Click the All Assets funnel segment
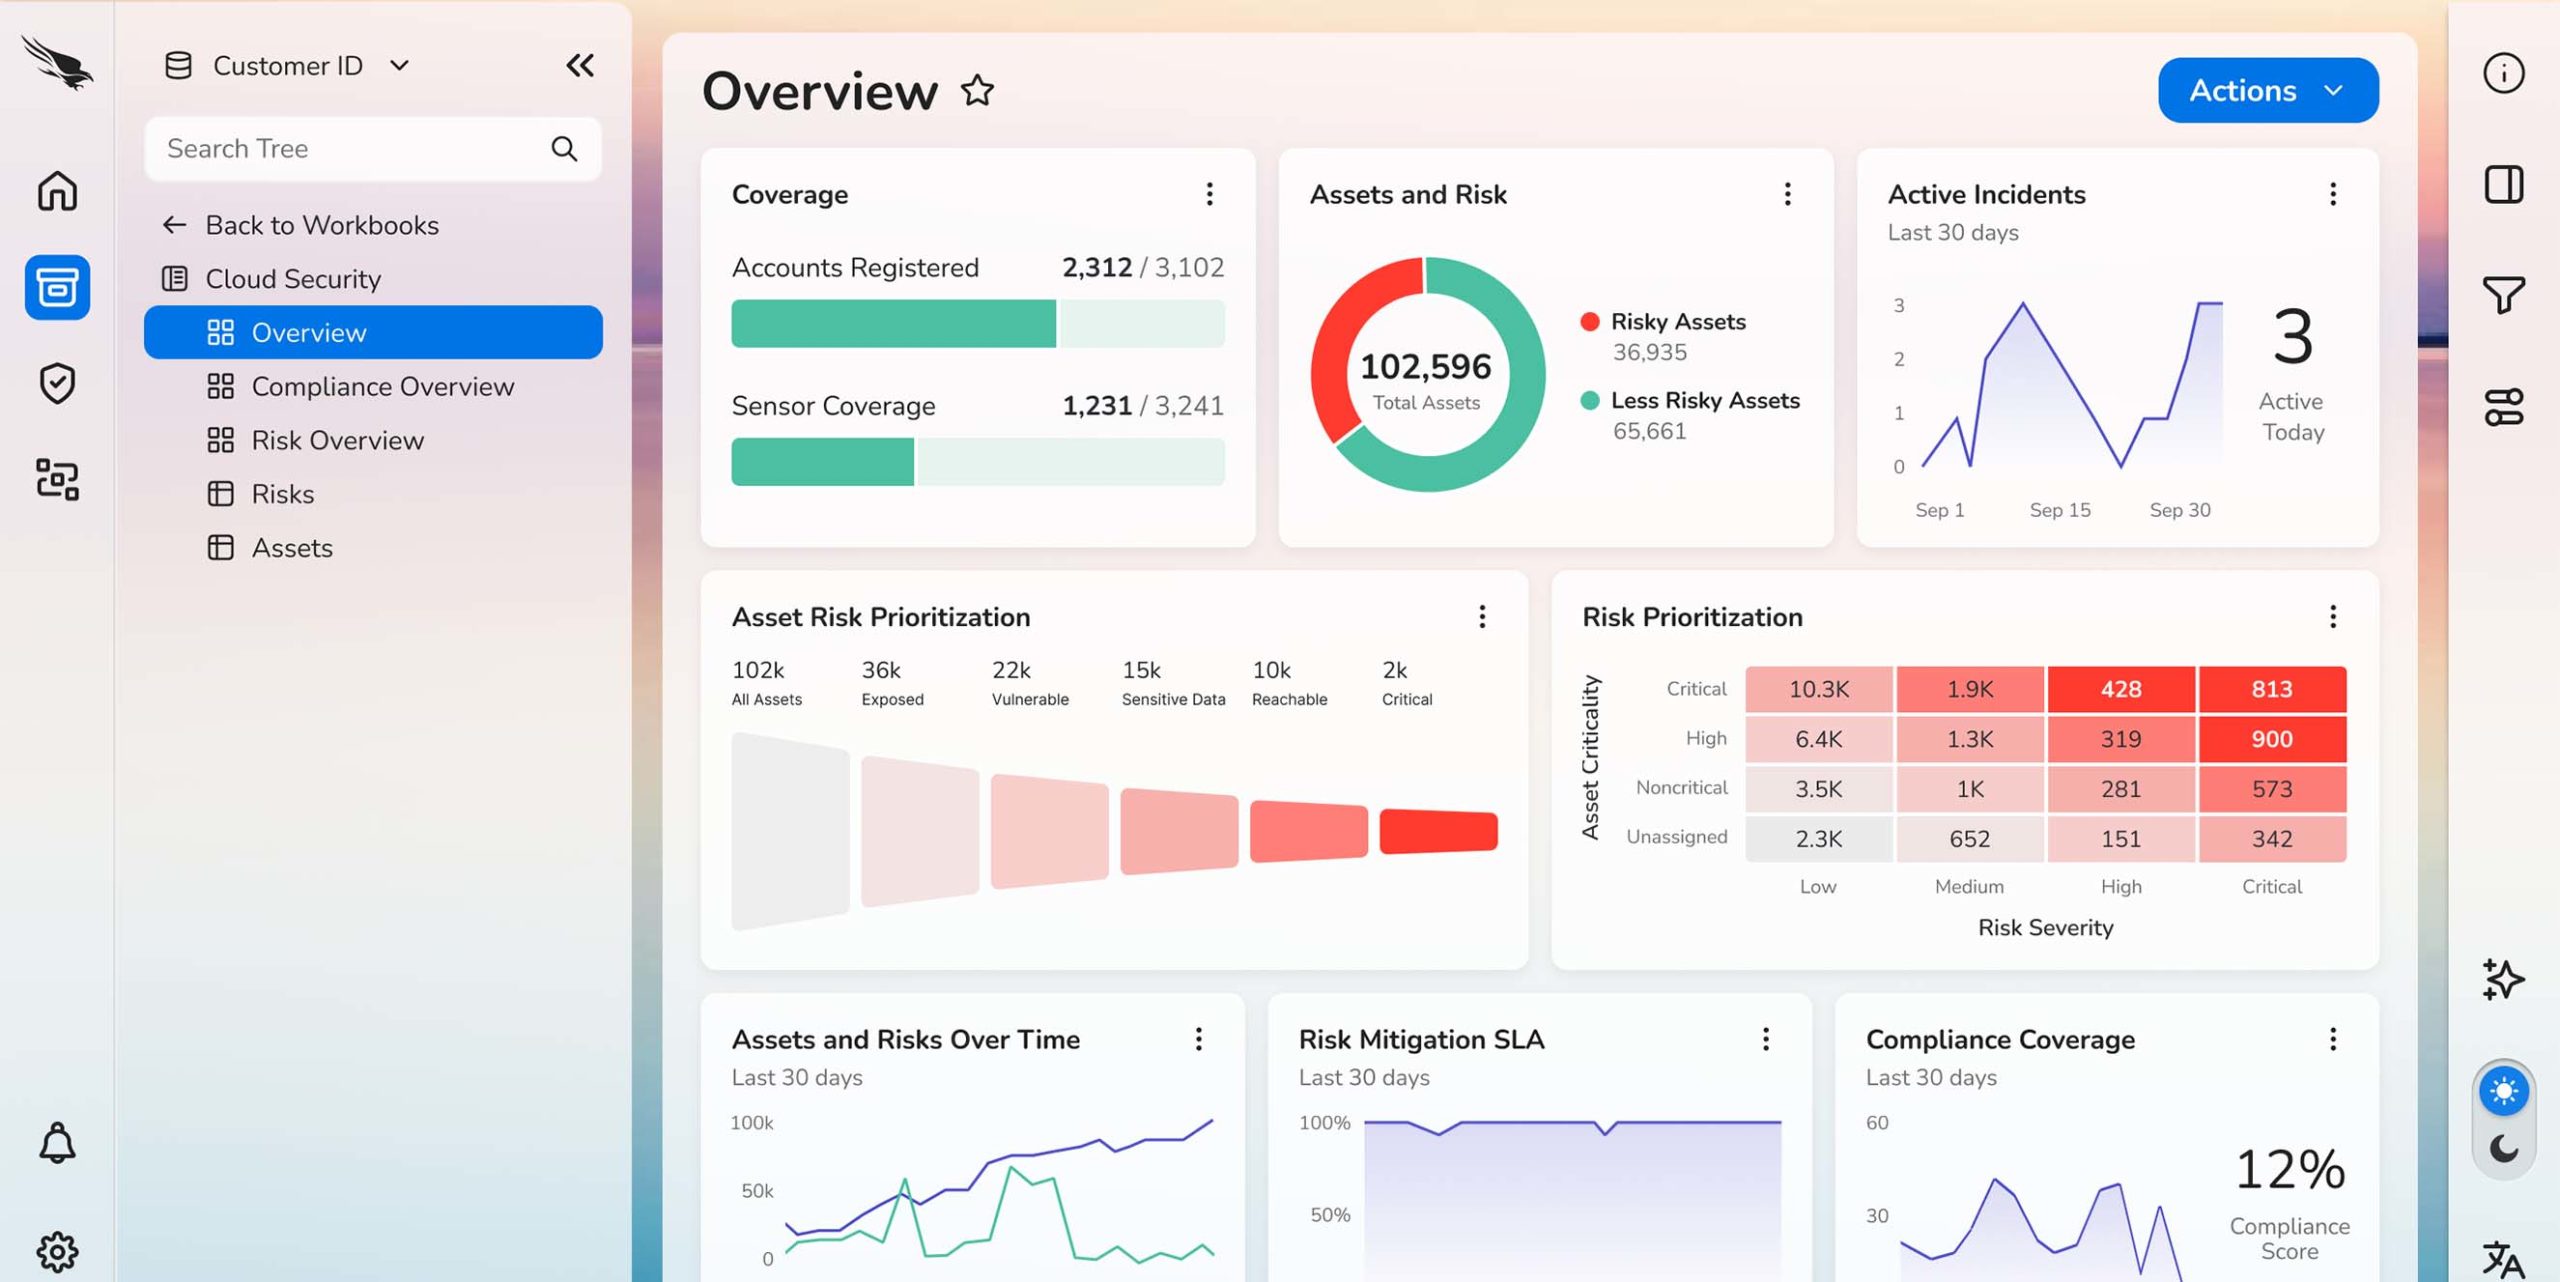2560x1282 pixels. [790, 832]
